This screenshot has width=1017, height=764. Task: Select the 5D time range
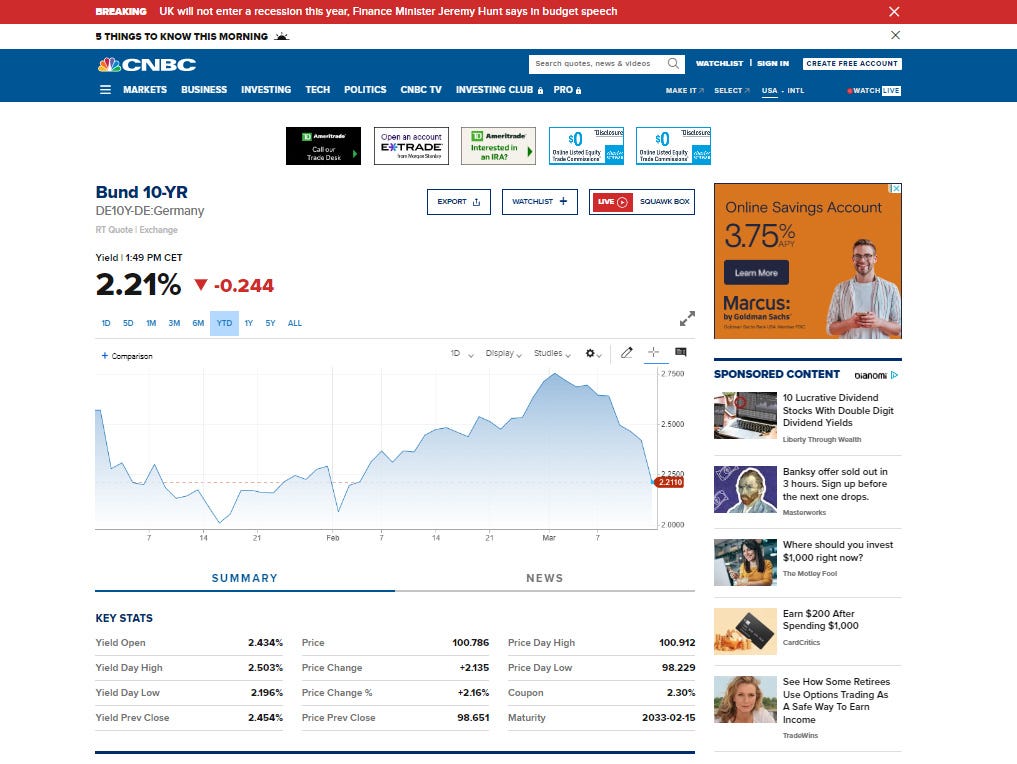[x=128, y=323]
